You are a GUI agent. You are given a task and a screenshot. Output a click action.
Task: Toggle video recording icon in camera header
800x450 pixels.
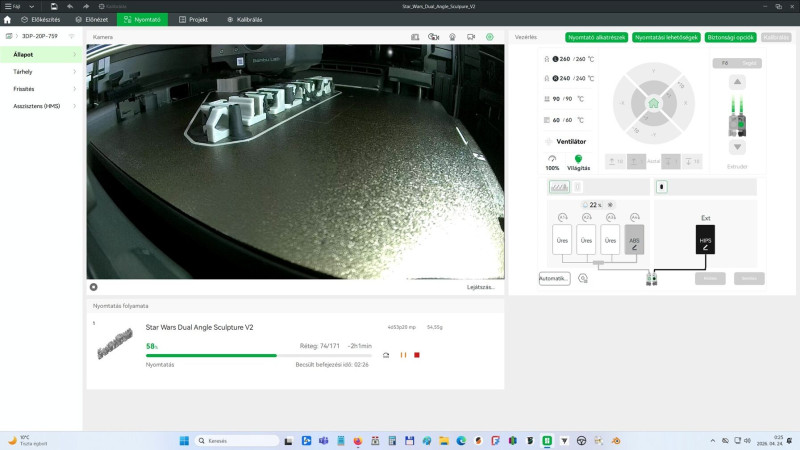pos(471,37)
